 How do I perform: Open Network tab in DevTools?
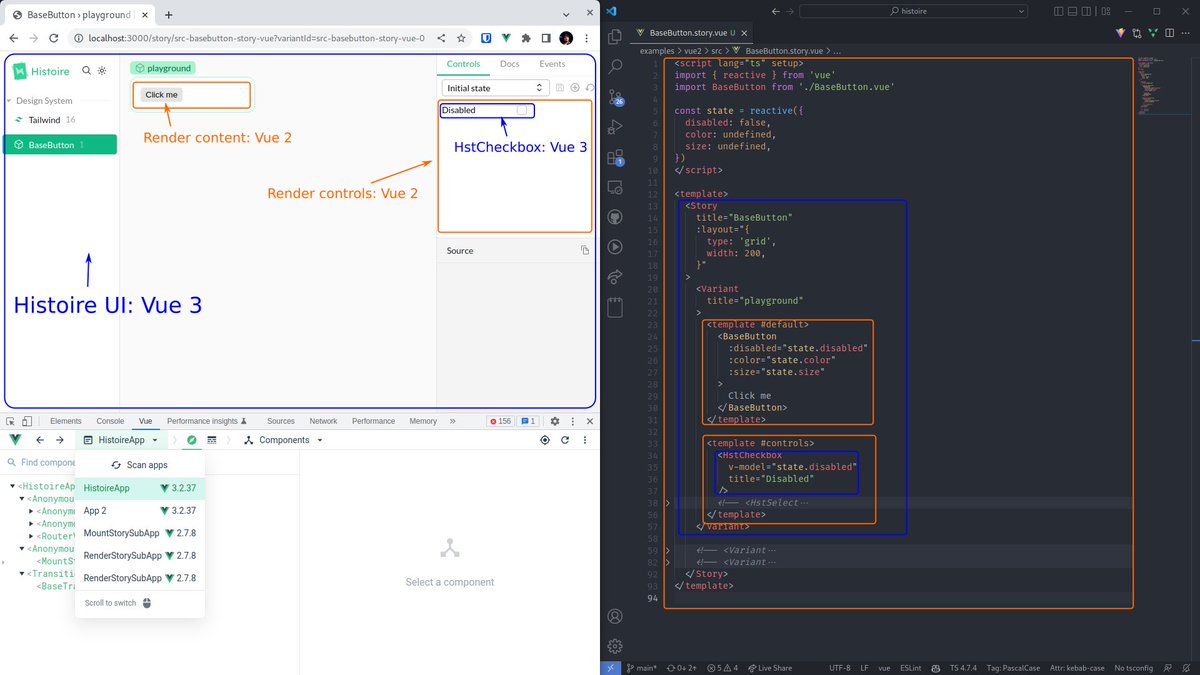(x=323, y=421)
